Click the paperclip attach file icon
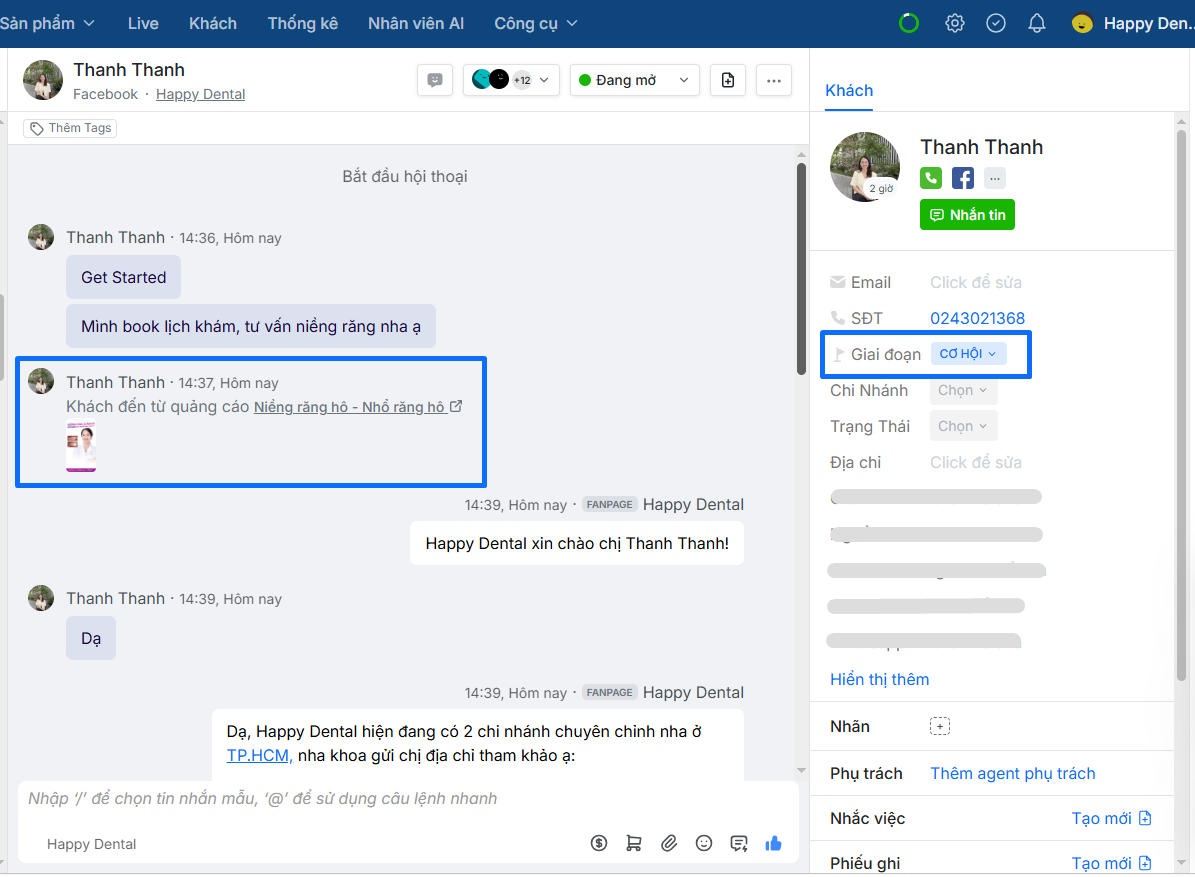Screen dimensions: 1195x877 point(669,843)
